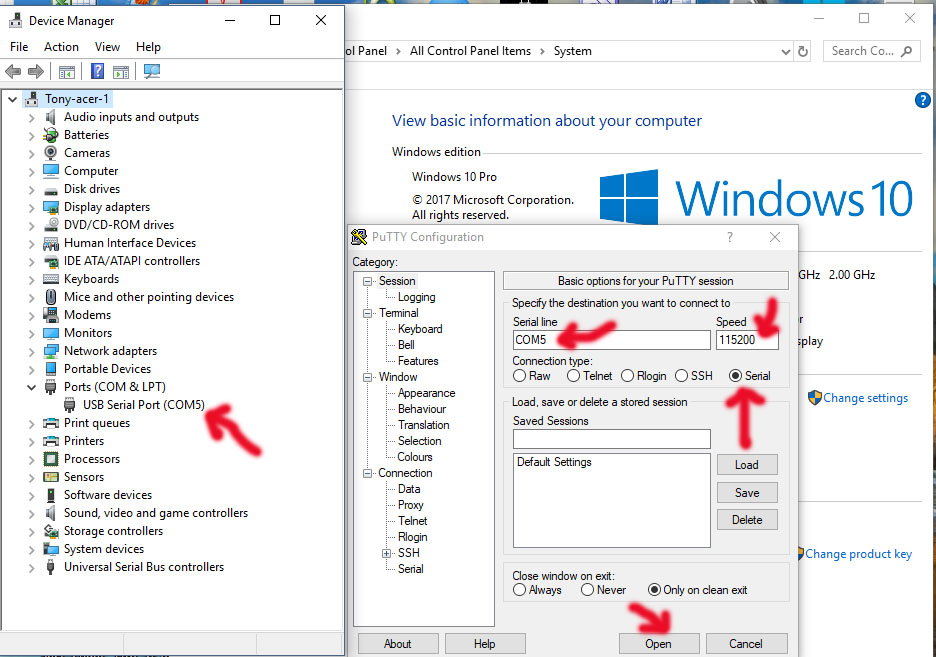This screenshot has height=657, width=936.
Task: Select the Serial connection type radio button
Action: tap(735, 376)
